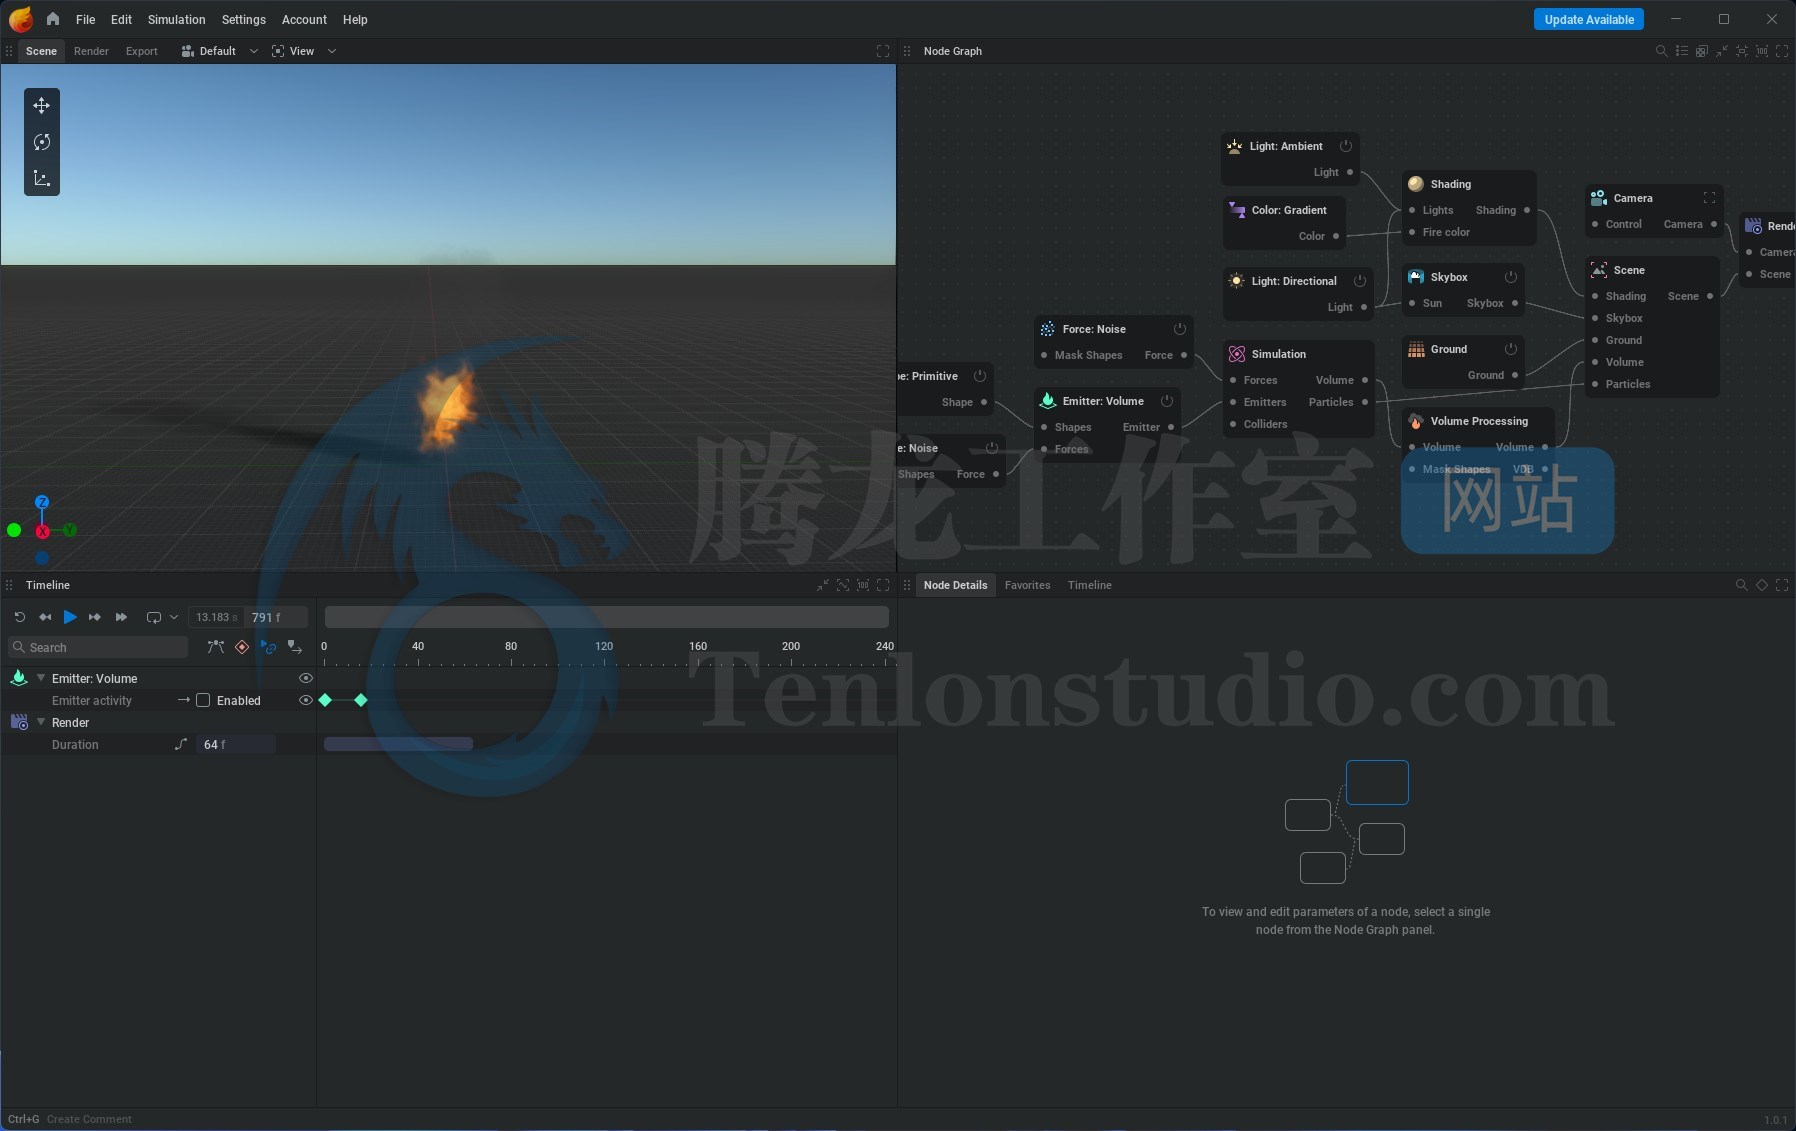Open the Edit menu

click(x=121, y=19)
